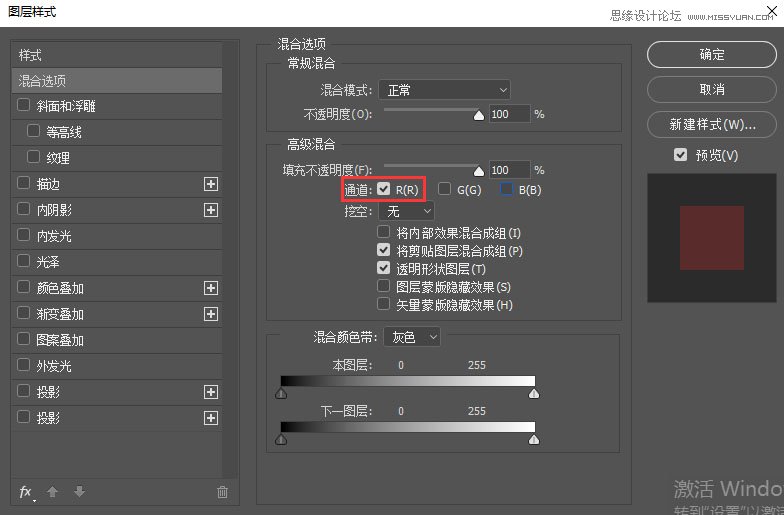Uncheck the R(R) channel checkbox
Viewport: 784px width, 515px height.
click(x=384, y=188)
